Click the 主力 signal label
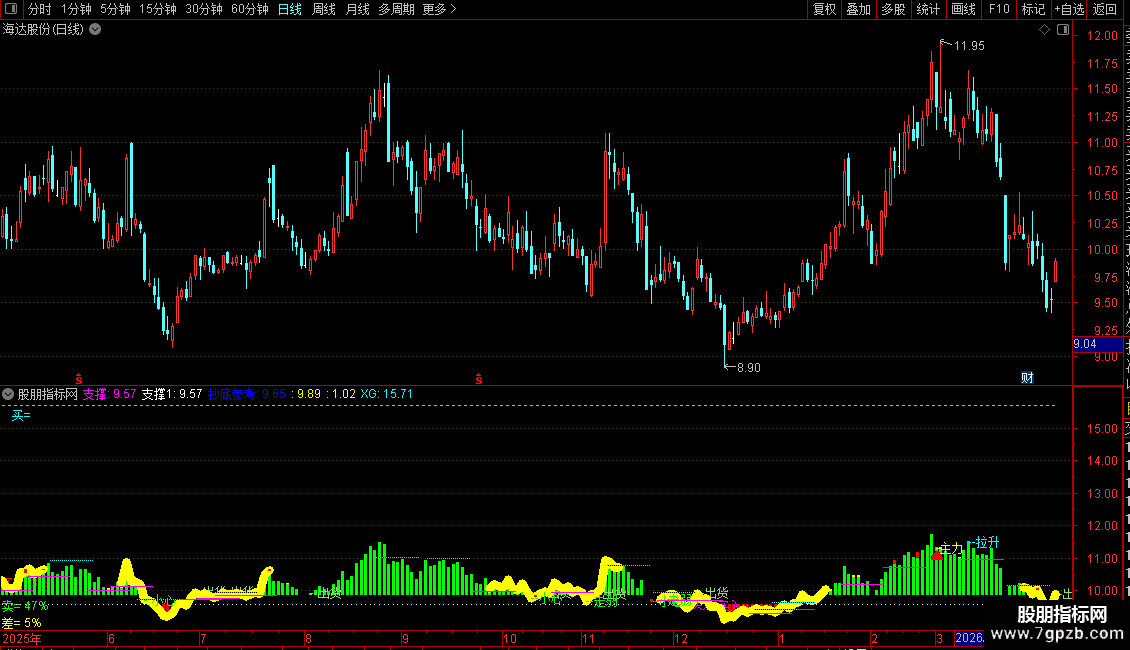Image resolution: width=1130 pixels, height=650 pixels. coord(951,548)
